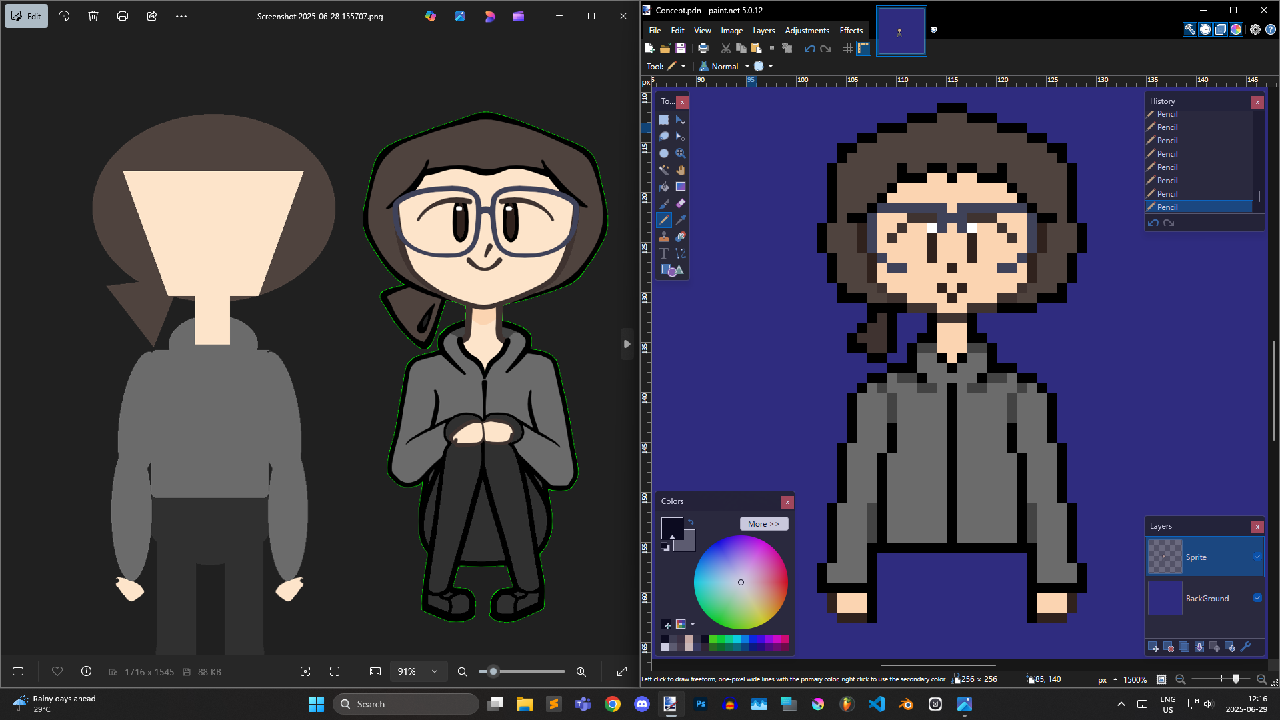Expand the image list arrow beside thumbnail
This screenshot has width=1280, height=720.
tap(934, 30)
